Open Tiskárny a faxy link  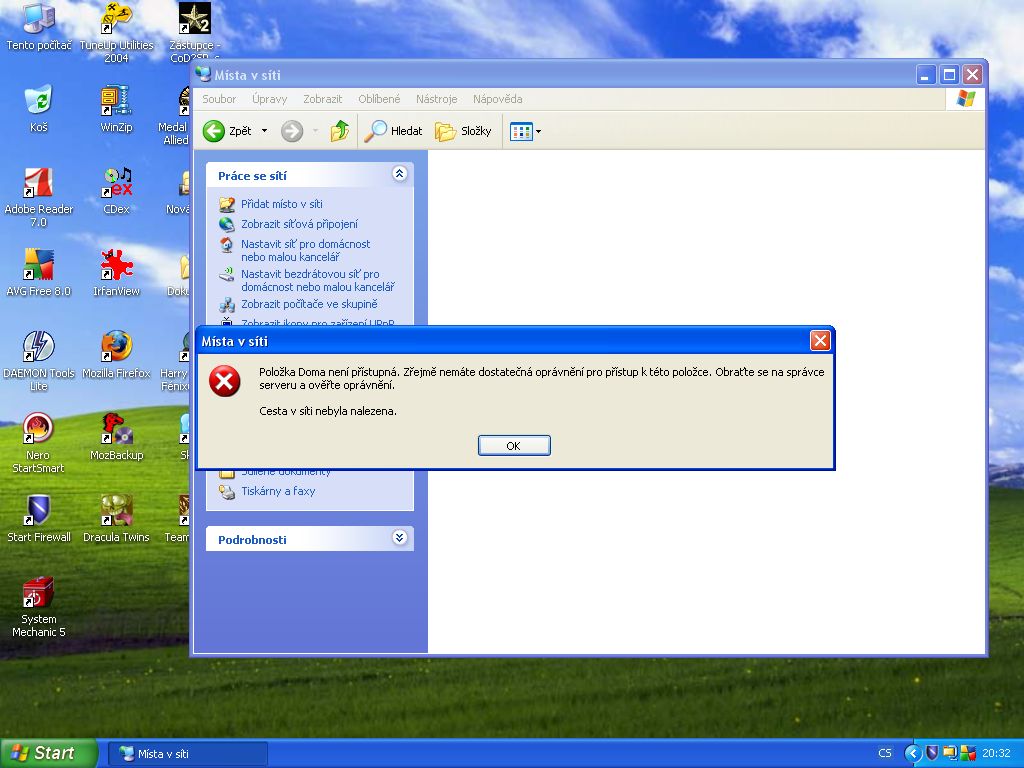click(277, 491)
